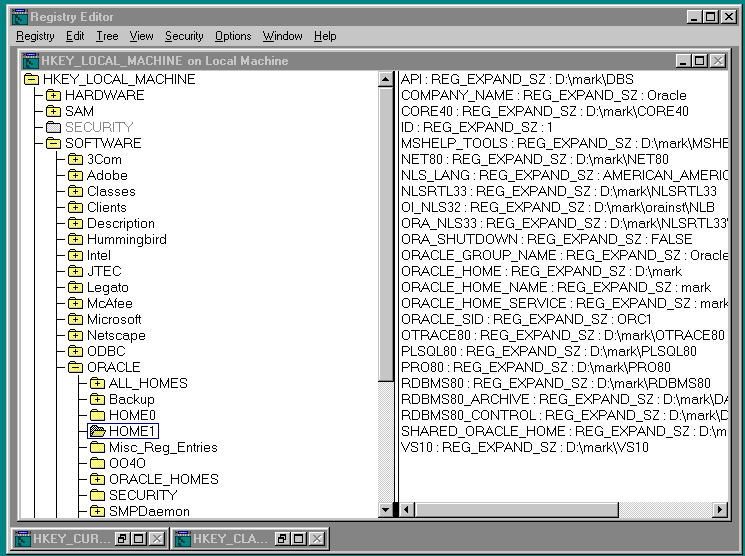
Task: Click the tree pane scroll up arrow
Action: pos(386,79)
